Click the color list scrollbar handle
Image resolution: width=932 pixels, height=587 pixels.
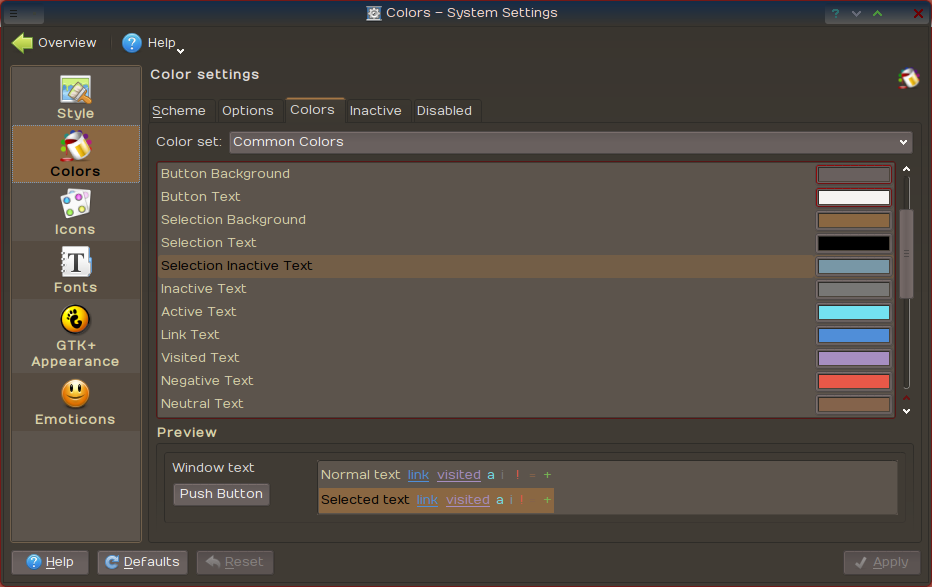pos(906,254)
